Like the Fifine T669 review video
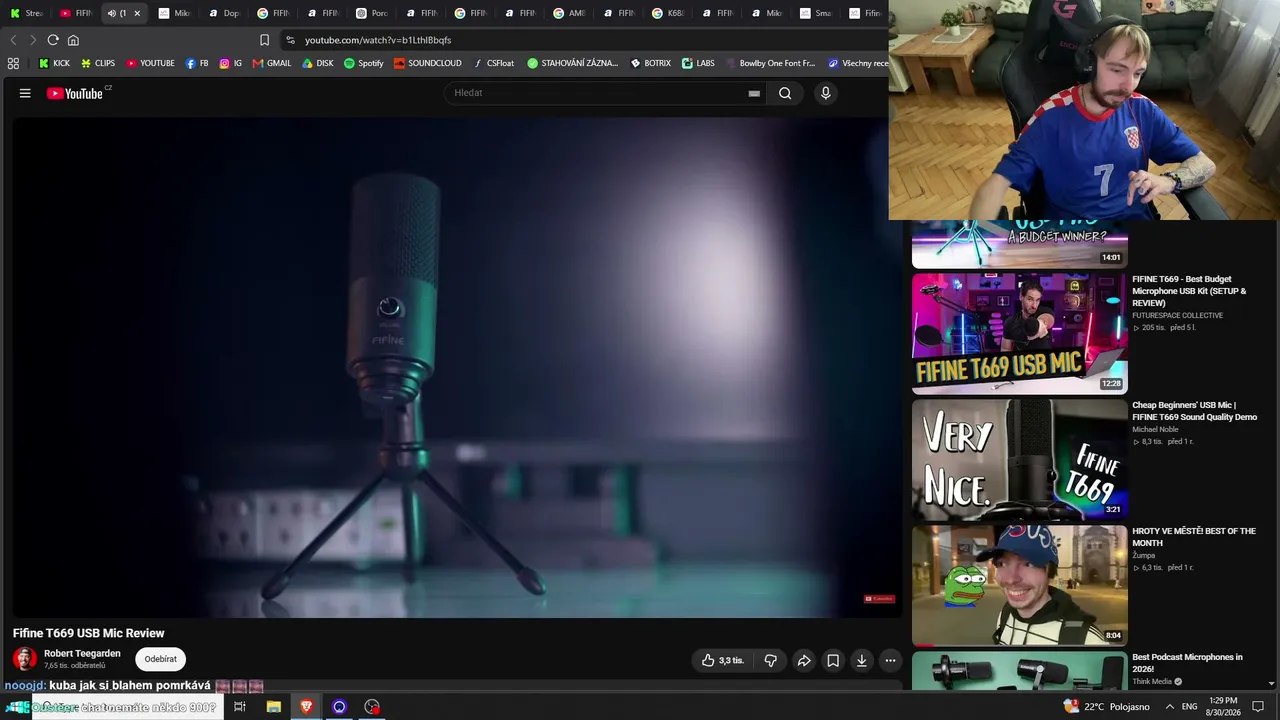The width and height of the screenshot is (1280, 720). [722, 660]
